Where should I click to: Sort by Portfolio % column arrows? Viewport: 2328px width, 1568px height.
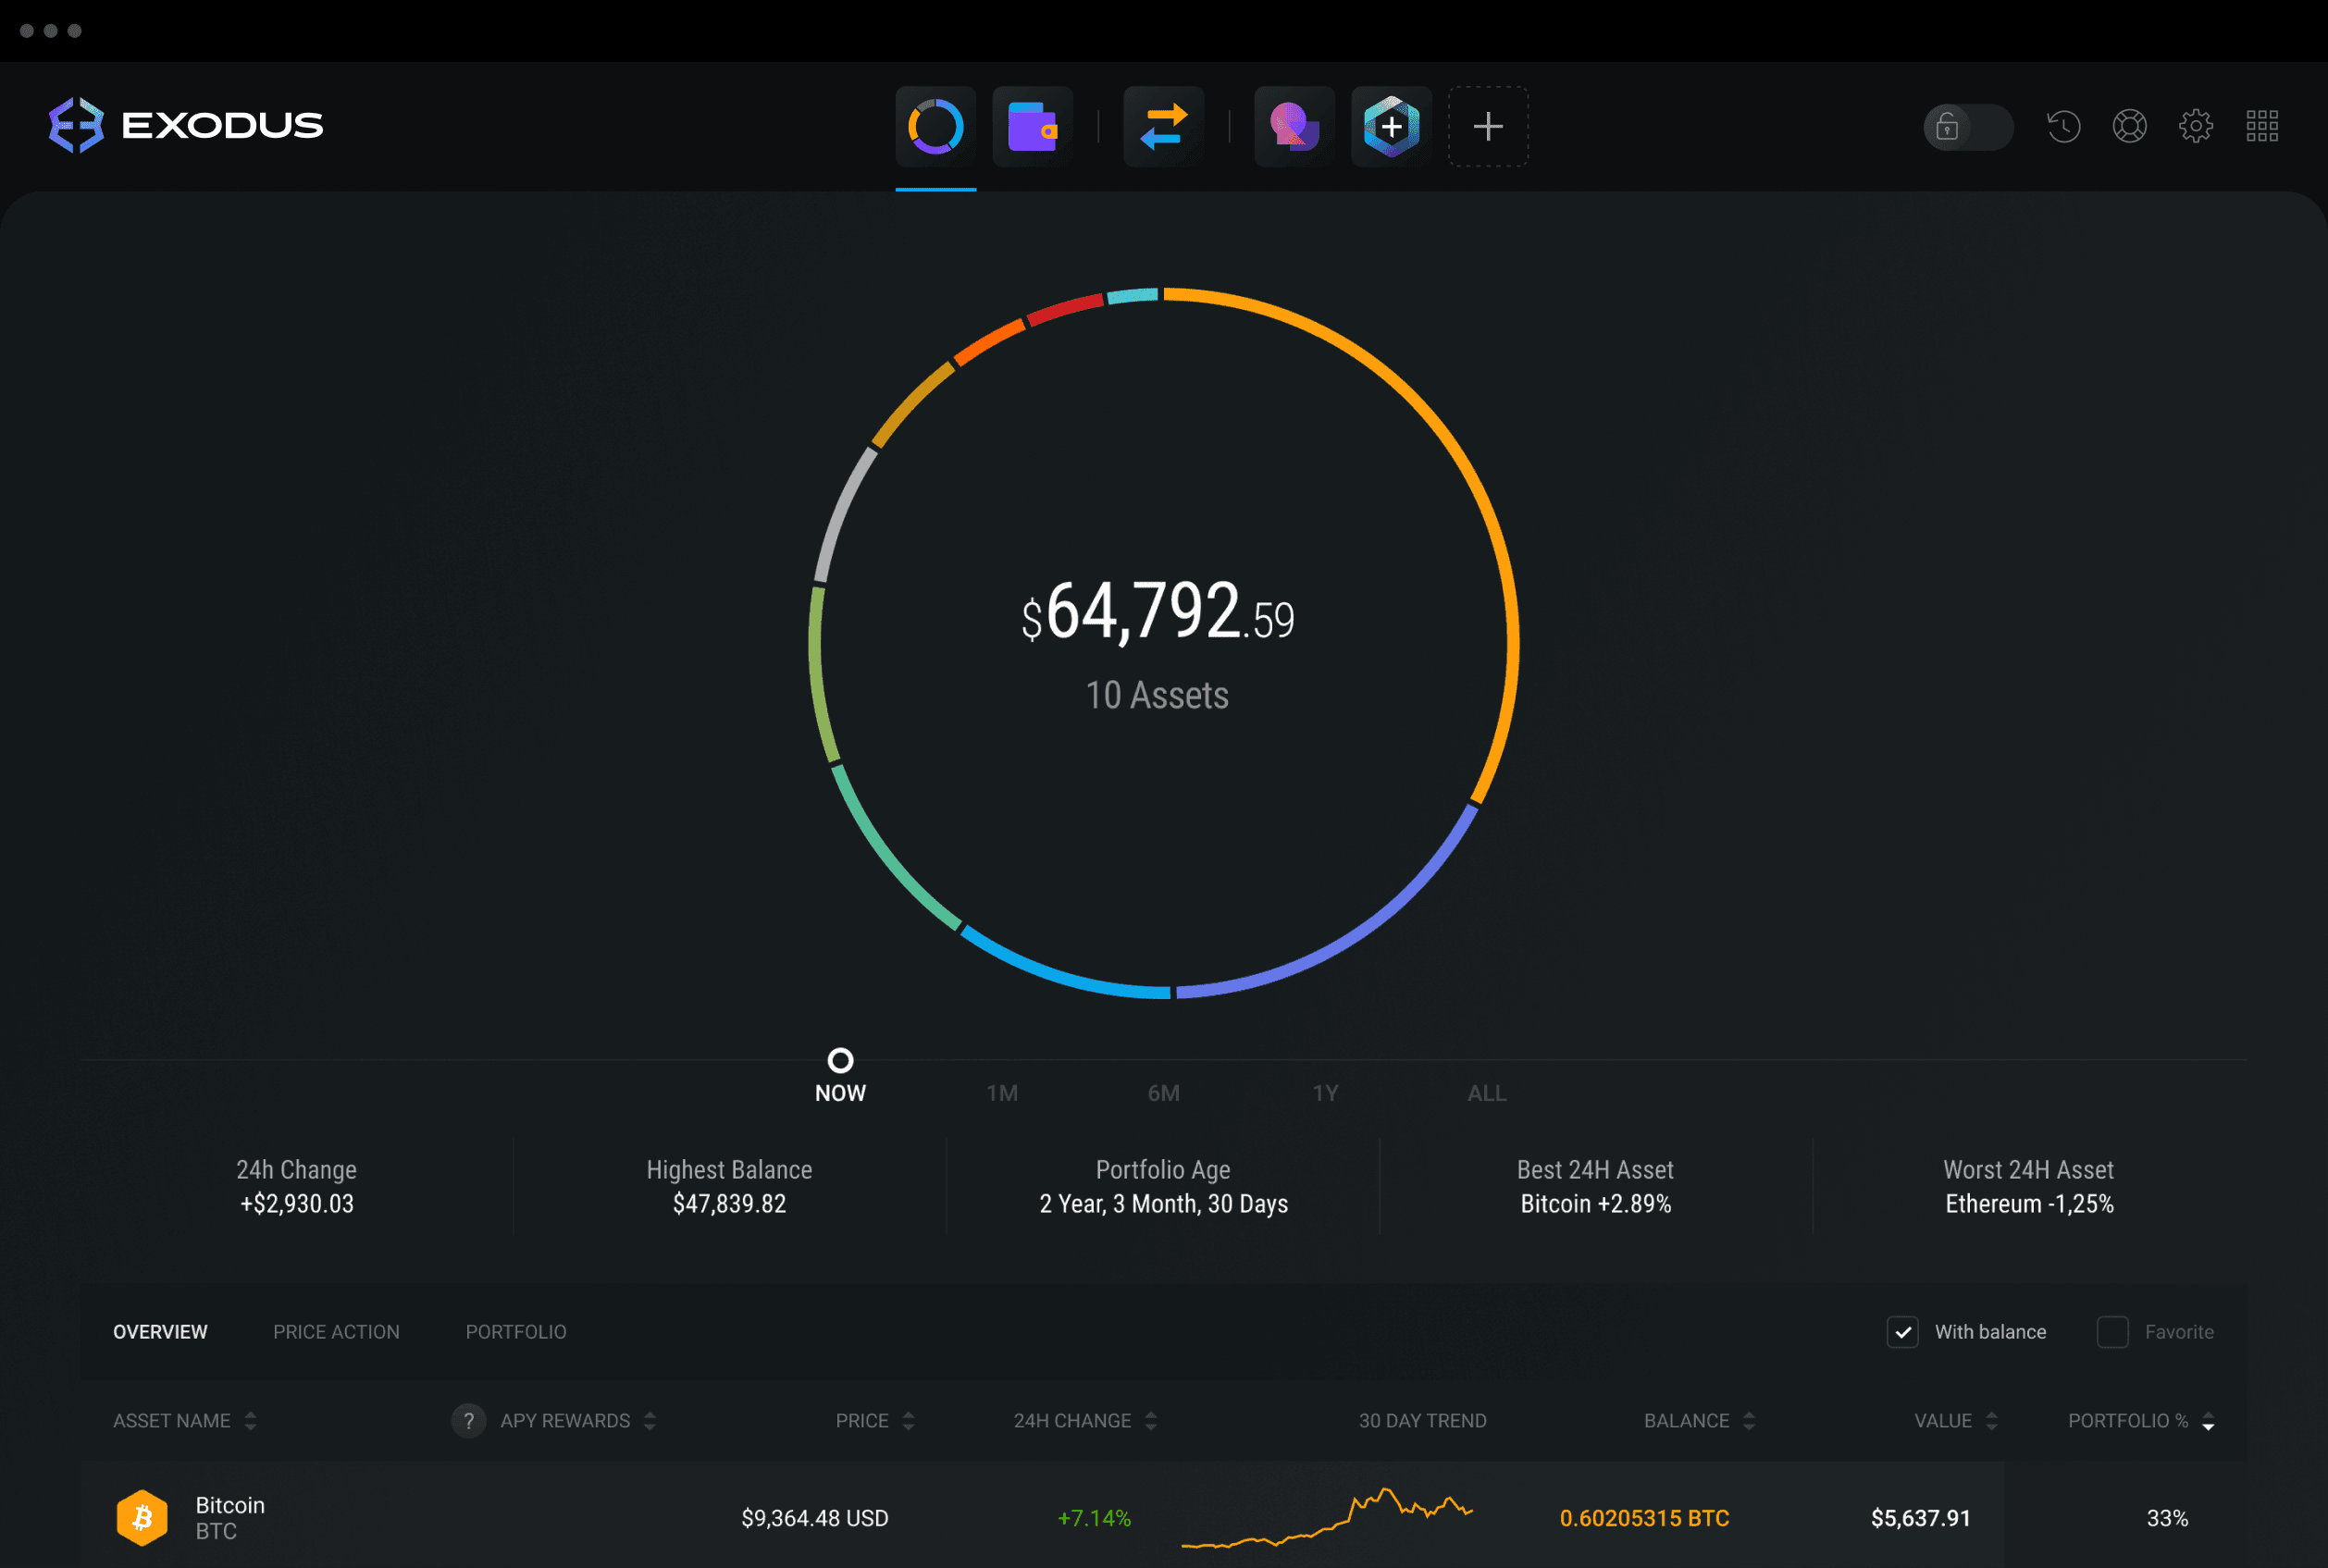(x=2208, y=1421)
